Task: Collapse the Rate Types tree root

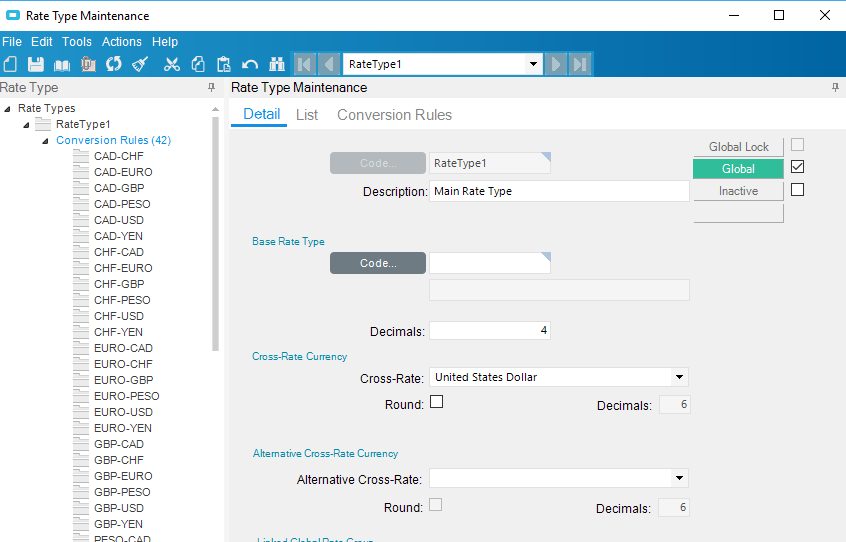Action: [7, 109]
